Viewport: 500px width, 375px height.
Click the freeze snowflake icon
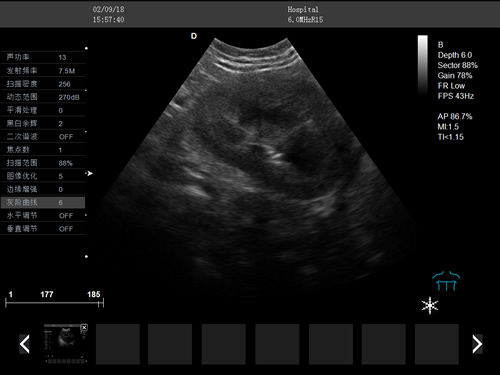pos(430,305)
